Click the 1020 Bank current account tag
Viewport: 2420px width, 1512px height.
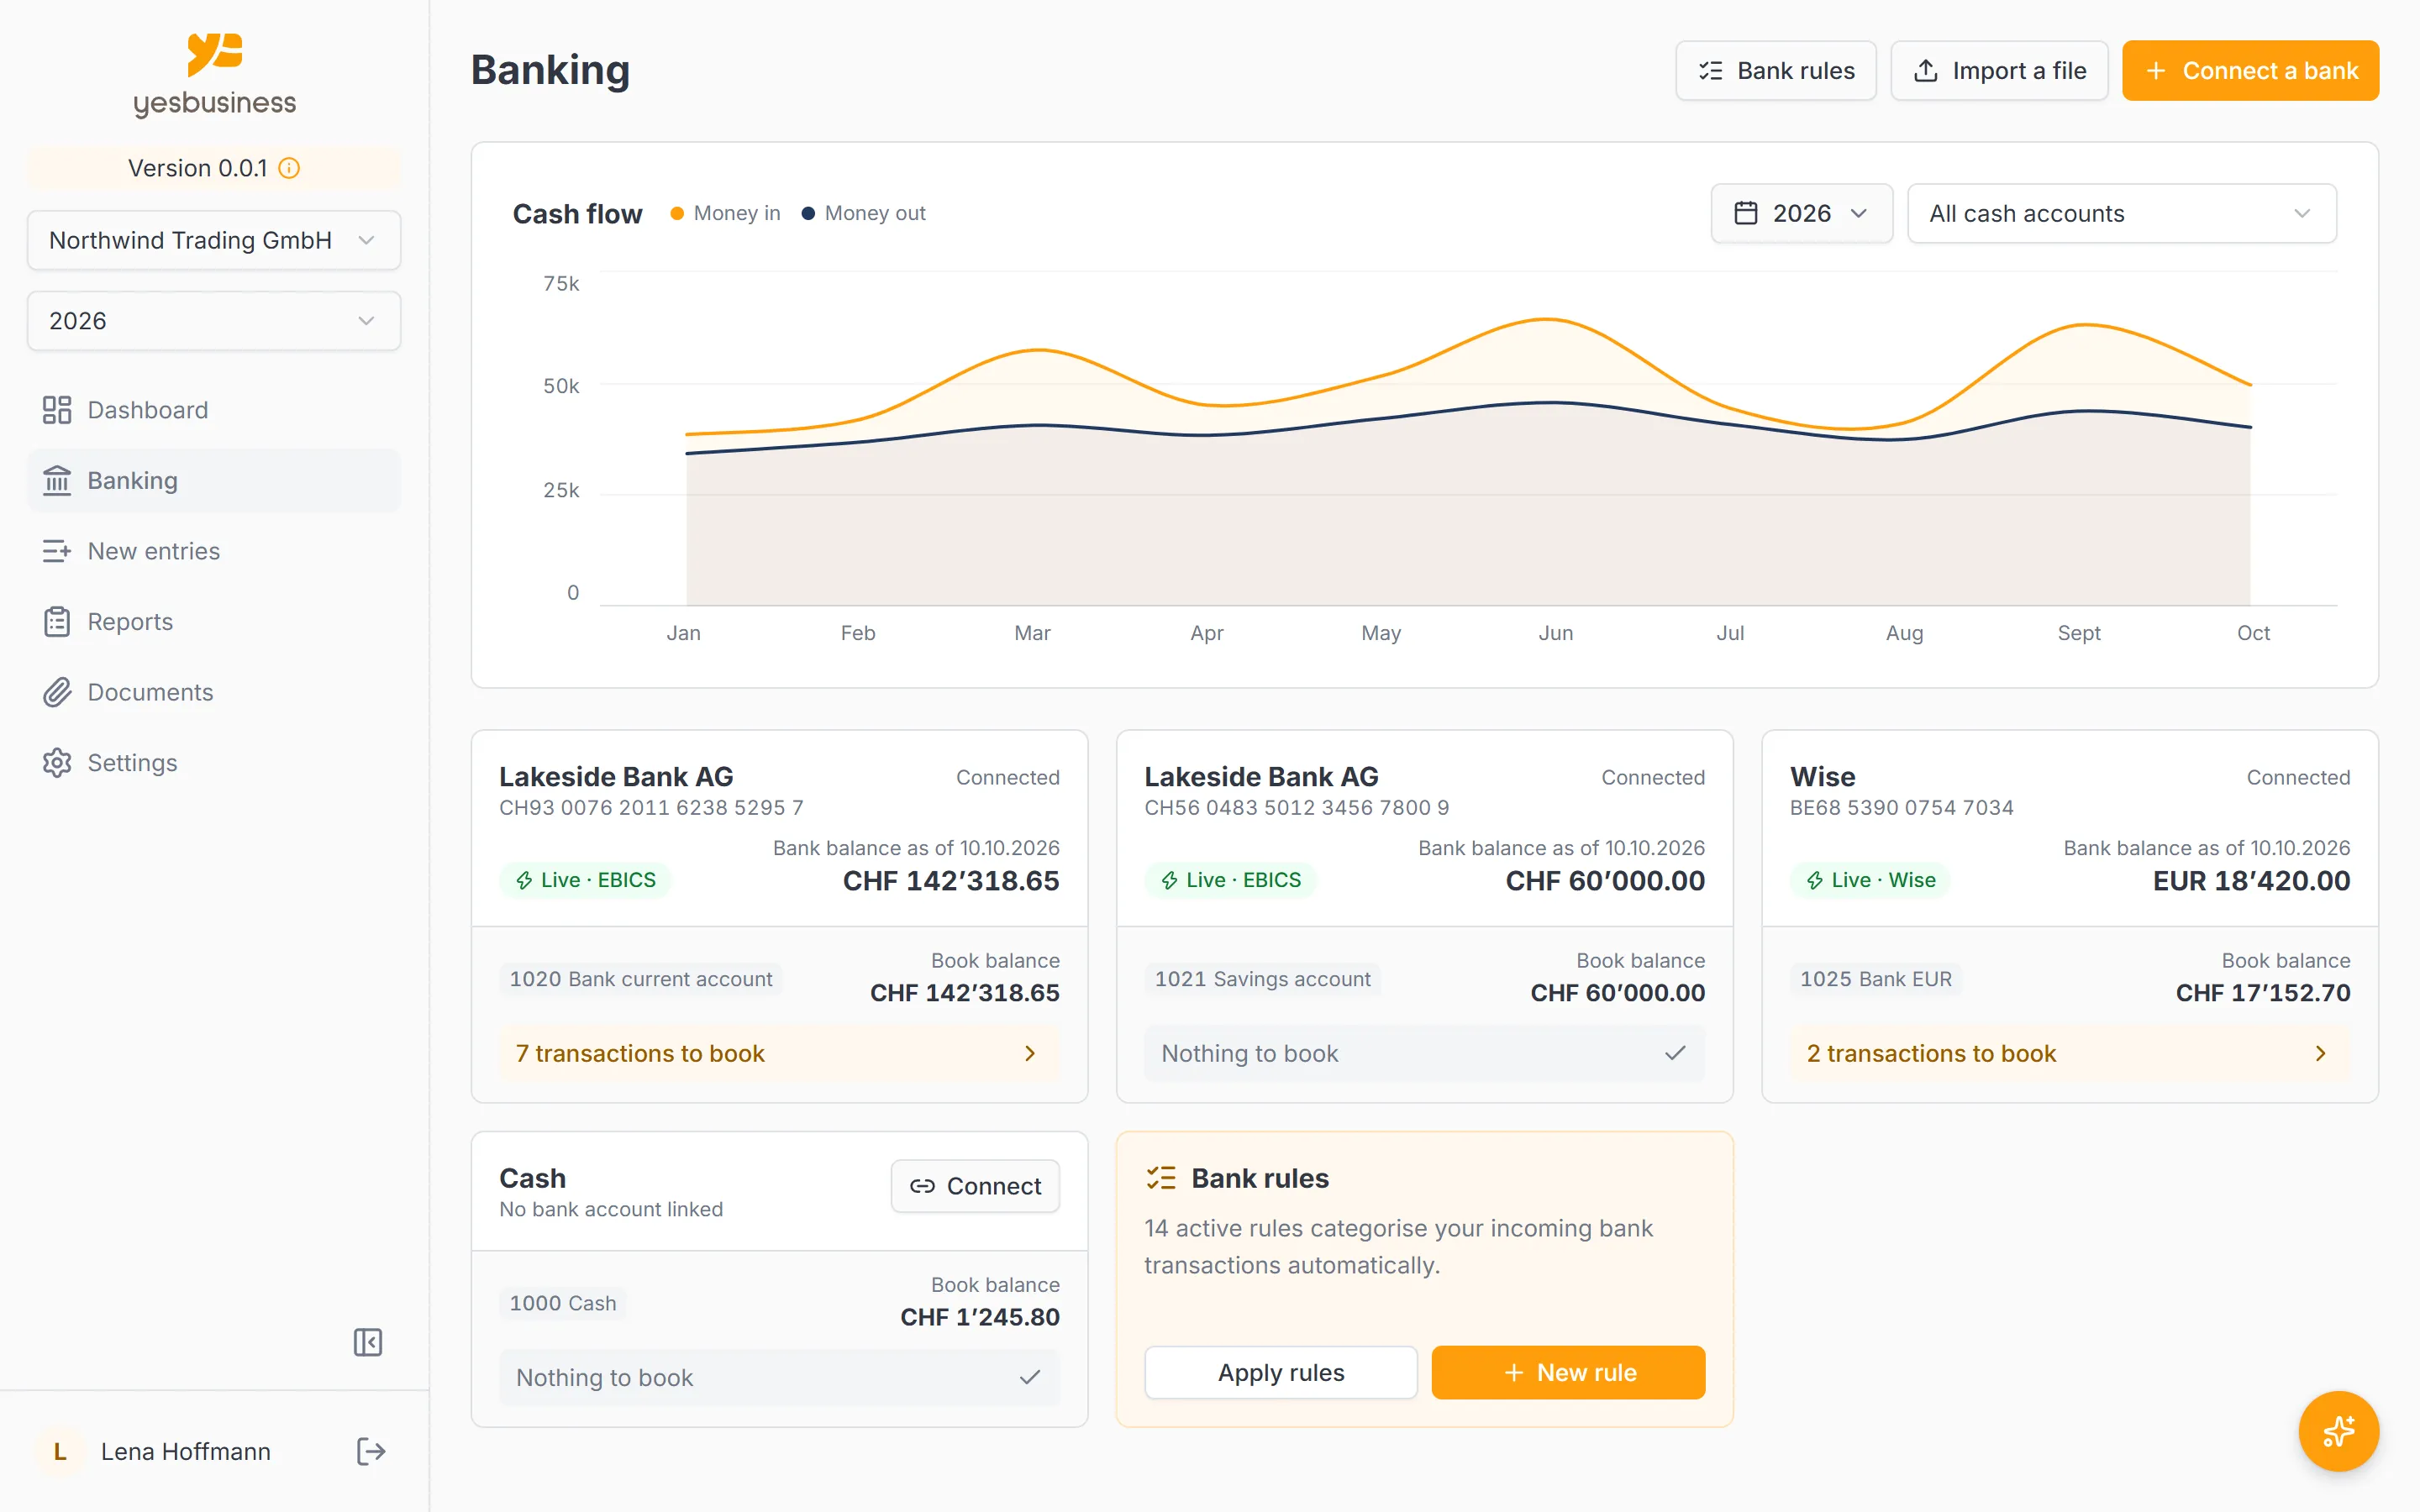click(x=641, y=979)
